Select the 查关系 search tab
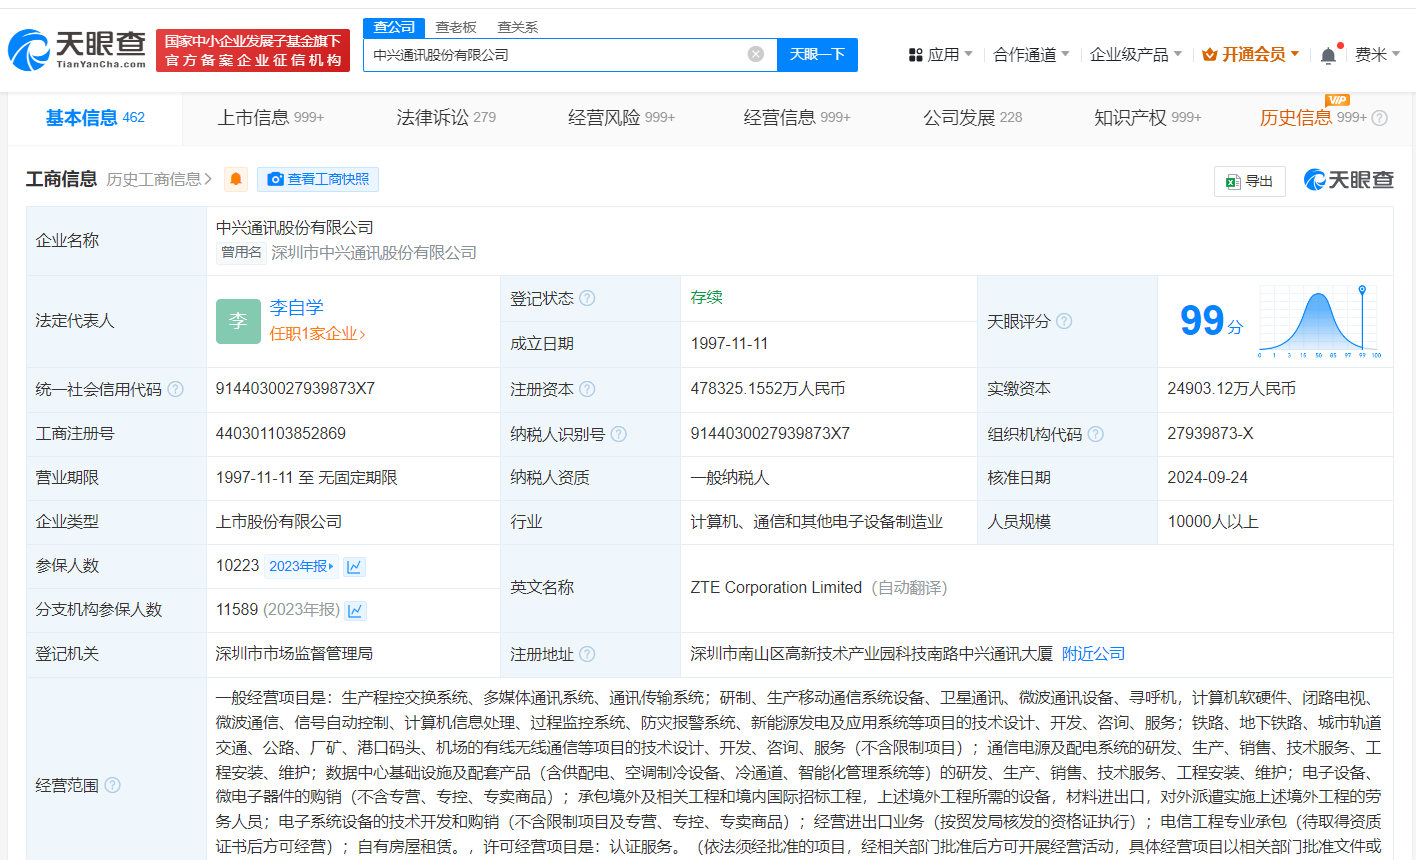 [x=518, y=27]
